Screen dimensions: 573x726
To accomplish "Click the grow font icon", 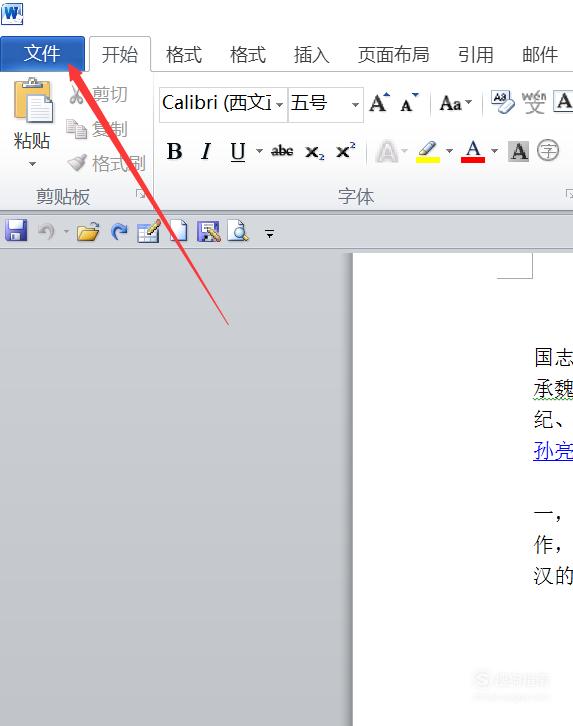I will click(380, 103).
